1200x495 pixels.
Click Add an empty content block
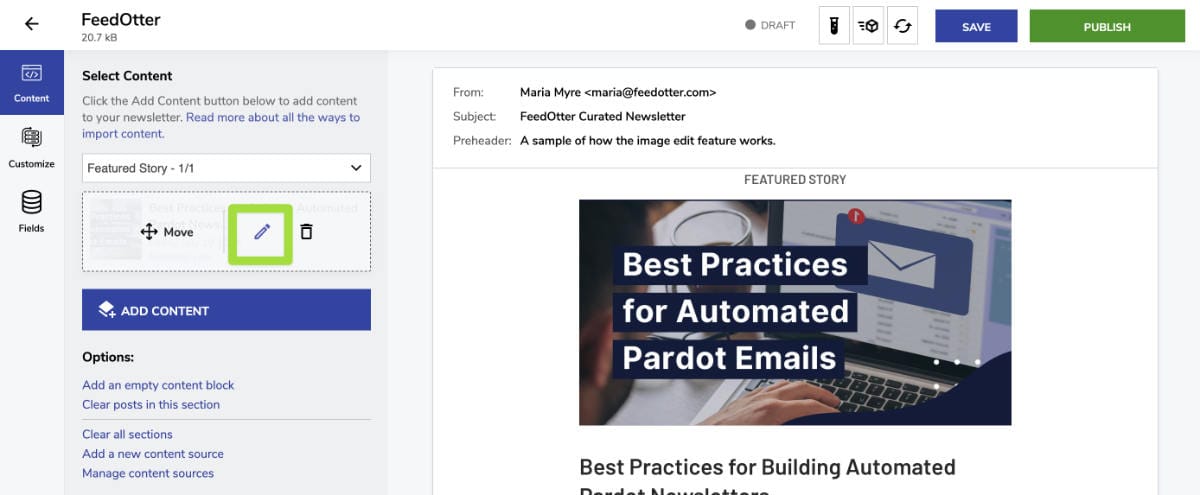tap(158, 385)
